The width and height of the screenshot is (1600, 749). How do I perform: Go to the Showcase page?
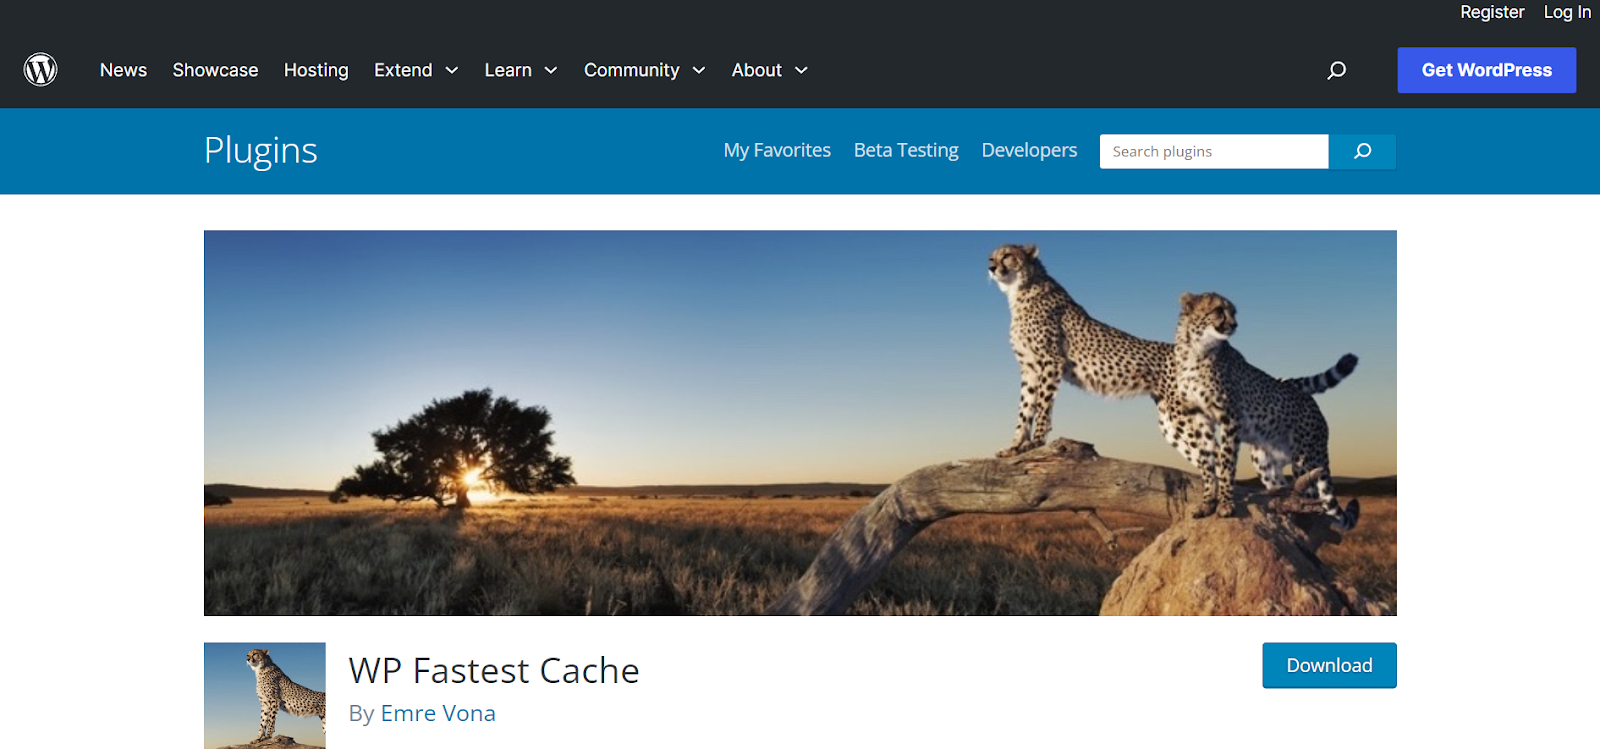215,70
